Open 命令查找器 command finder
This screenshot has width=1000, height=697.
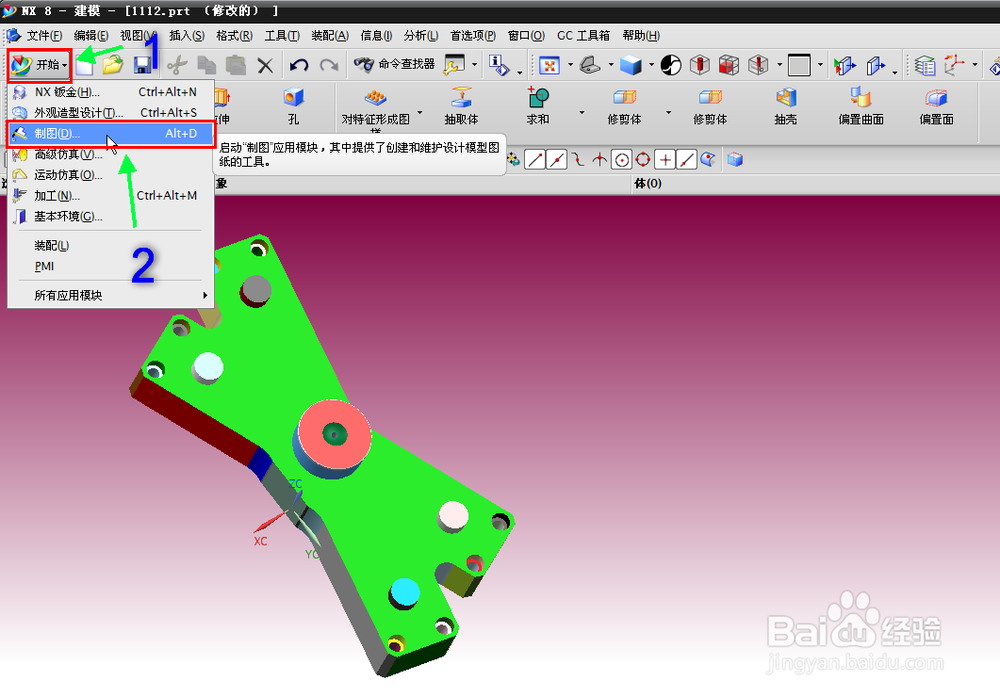[395, 64]
